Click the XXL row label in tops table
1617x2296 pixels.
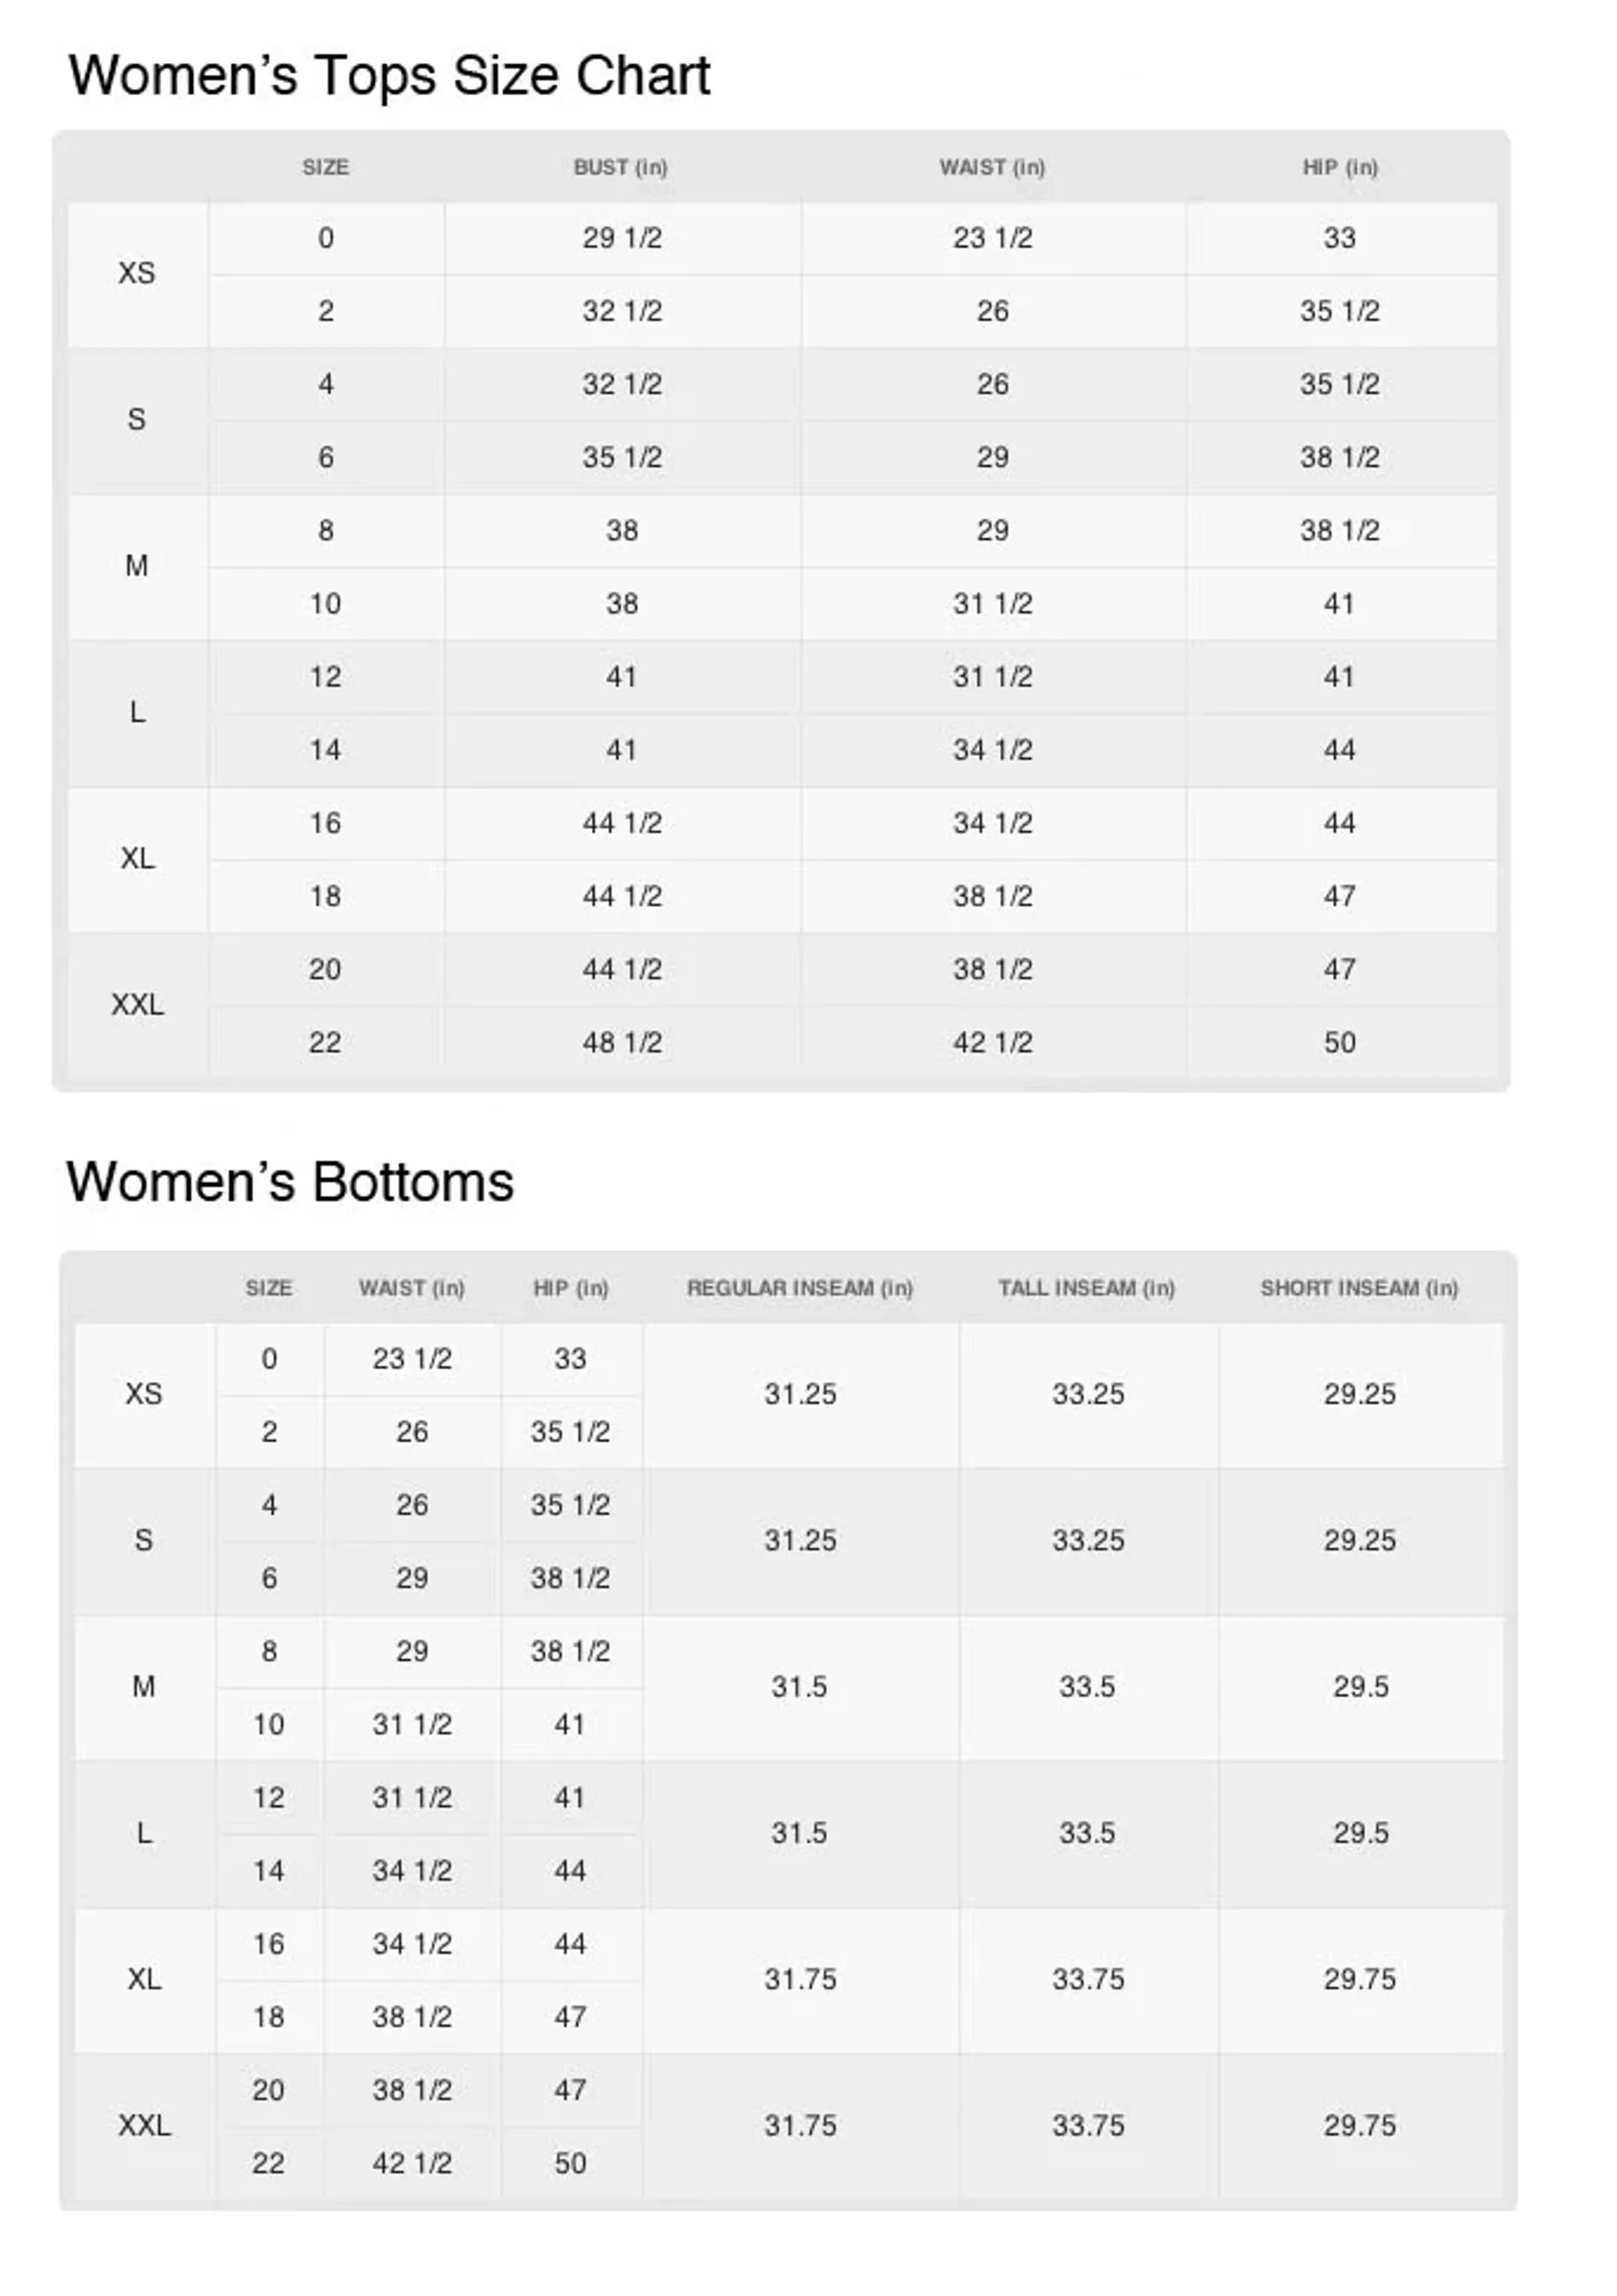pos(137,1005)
